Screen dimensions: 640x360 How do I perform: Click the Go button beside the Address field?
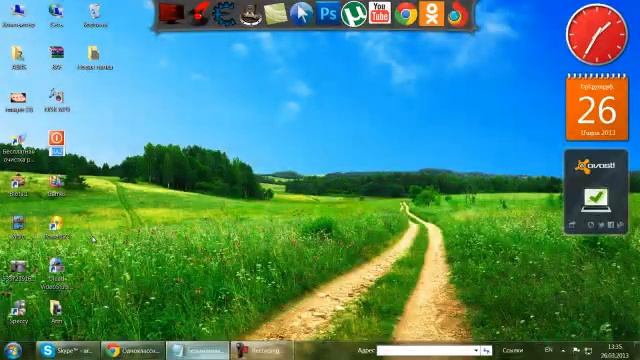click(x=486, y=351)
